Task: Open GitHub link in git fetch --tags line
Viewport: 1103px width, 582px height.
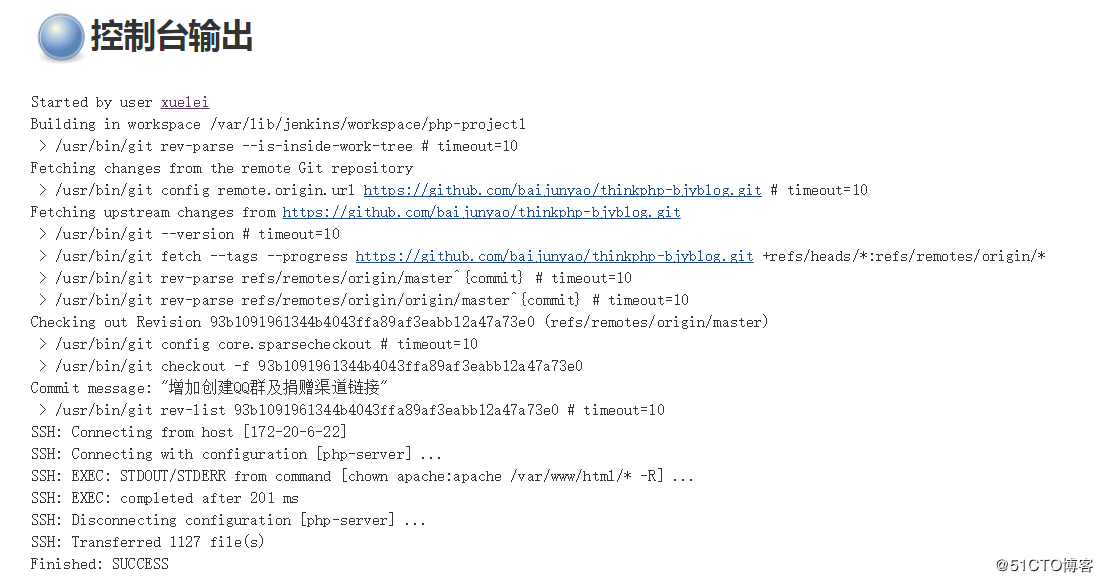Action: coord(554,256)
